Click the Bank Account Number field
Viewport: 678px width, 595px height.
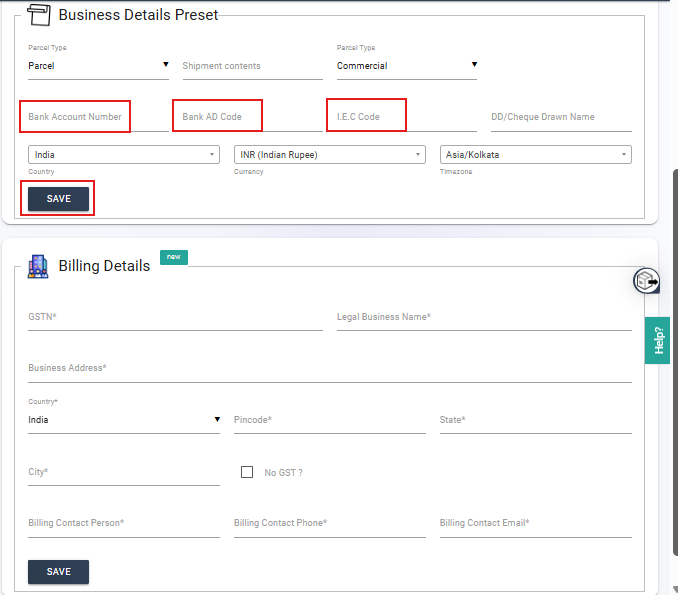(98, 117)
